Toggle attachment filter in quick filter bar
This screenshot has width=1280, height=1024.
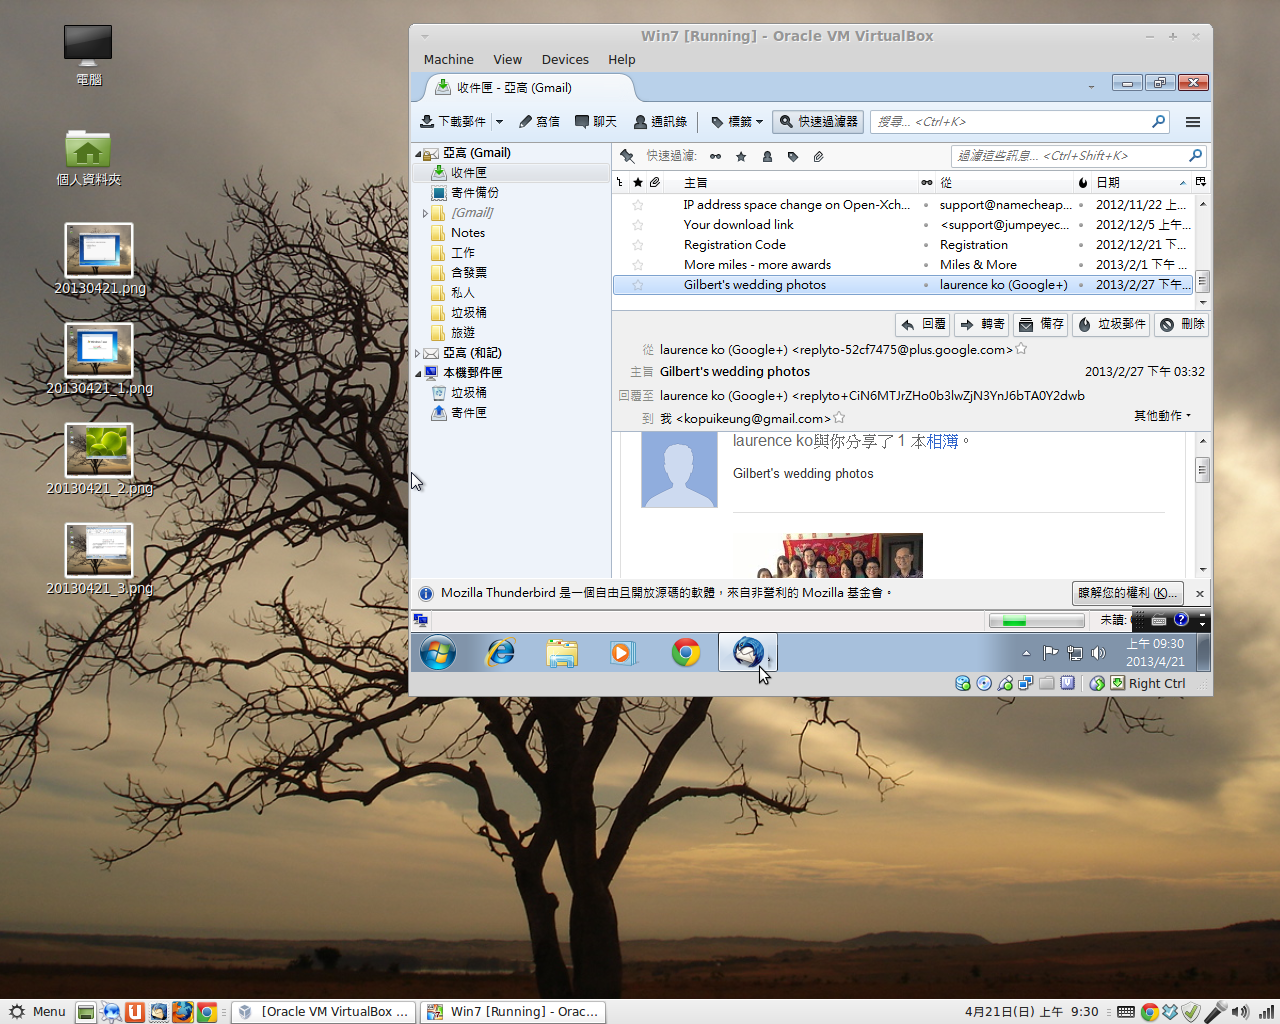818,156
